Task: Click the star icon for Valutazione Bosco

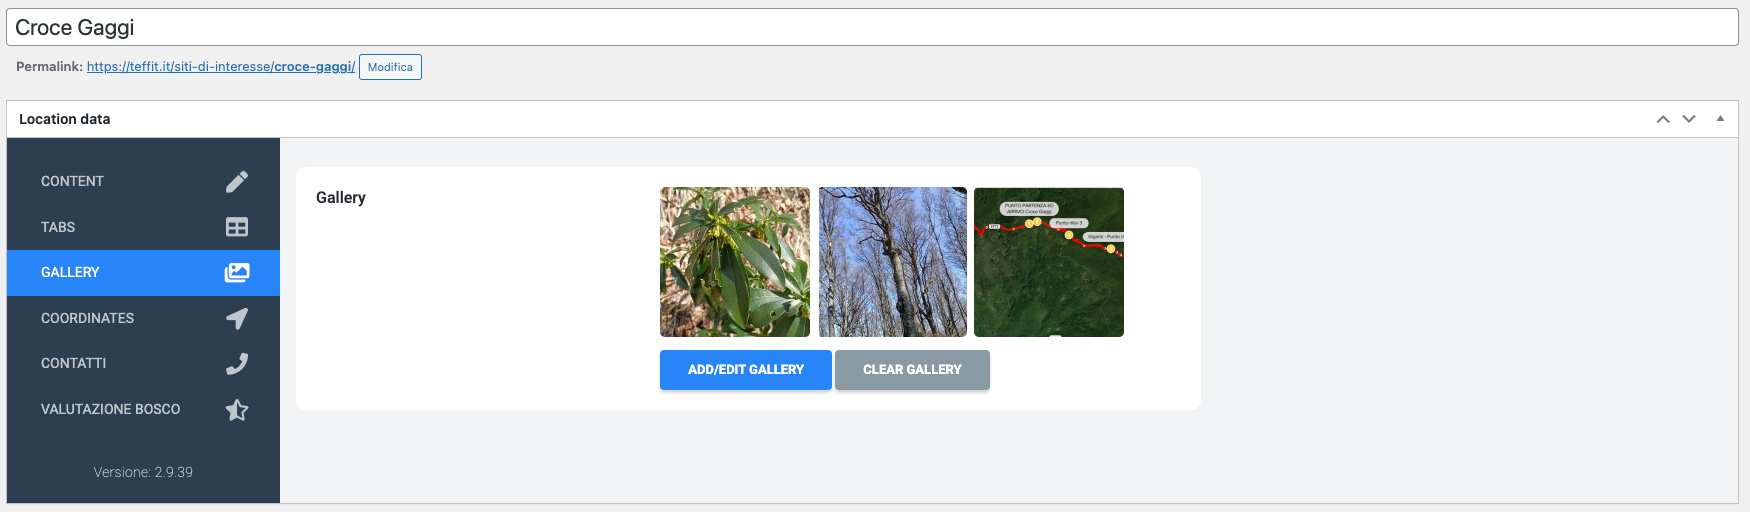Action: pyautogui.click(x=237, y=409)
